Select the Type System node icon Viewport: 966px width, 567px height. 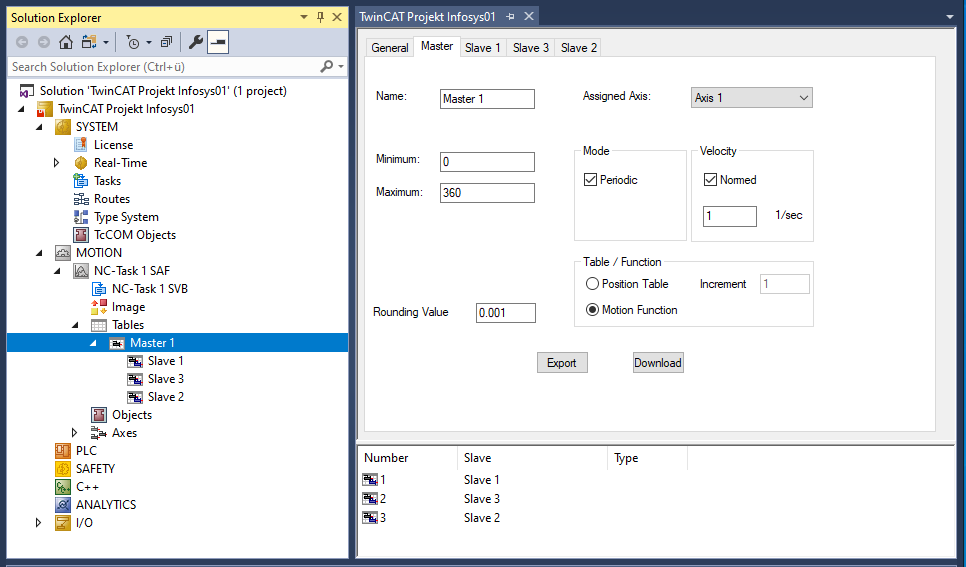[x=81, y=217]
